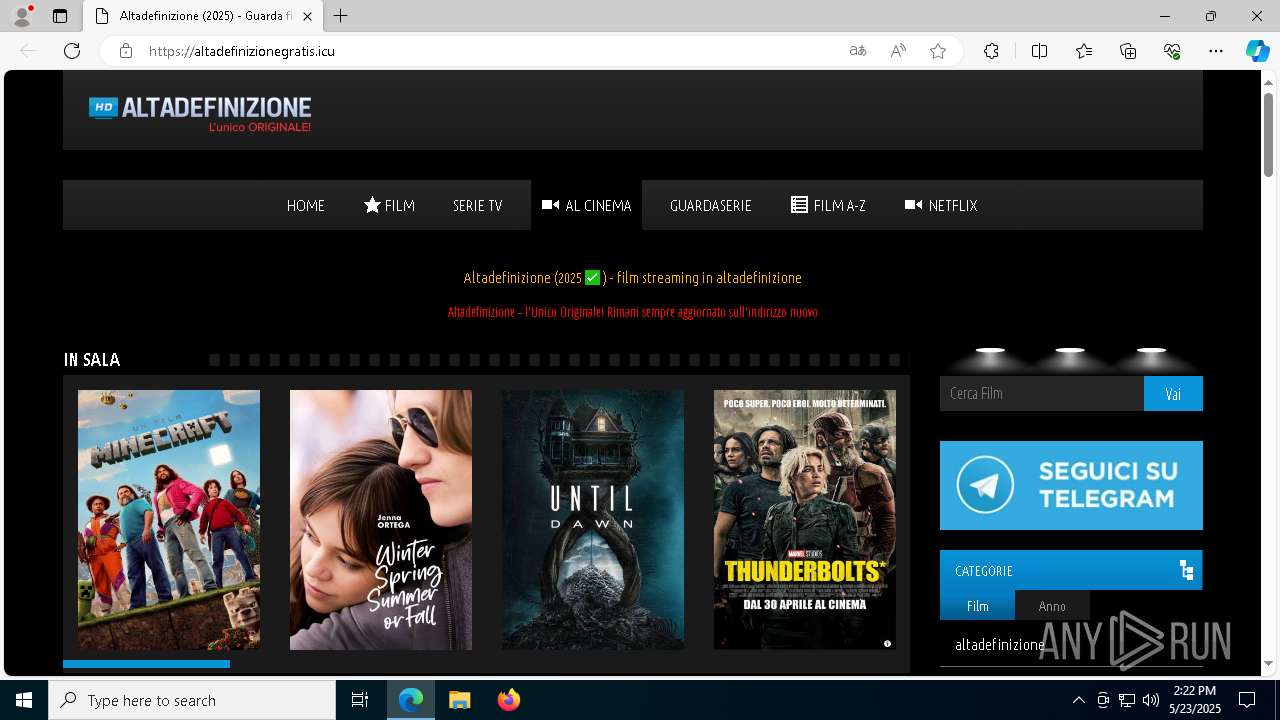Expand the Categorie tree icon
Image resolution: width=1280 pixels, height=720 pixels.
[1186, 570]
